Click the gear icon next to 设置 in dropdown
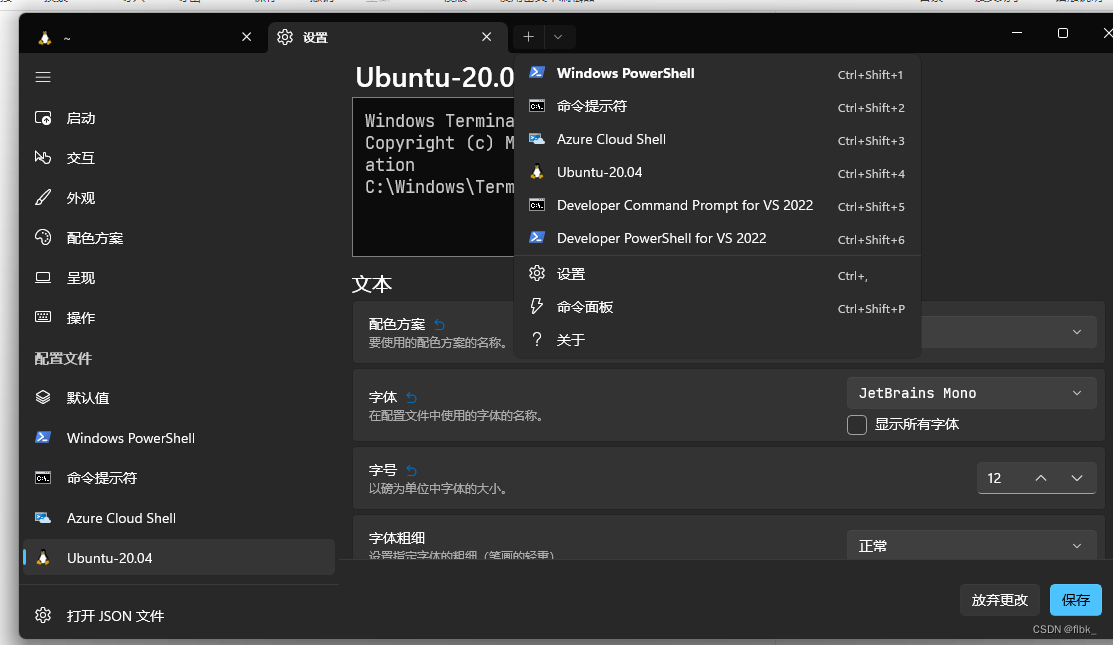This screenshot has height=645, width=1113. [x=537, y=273]
